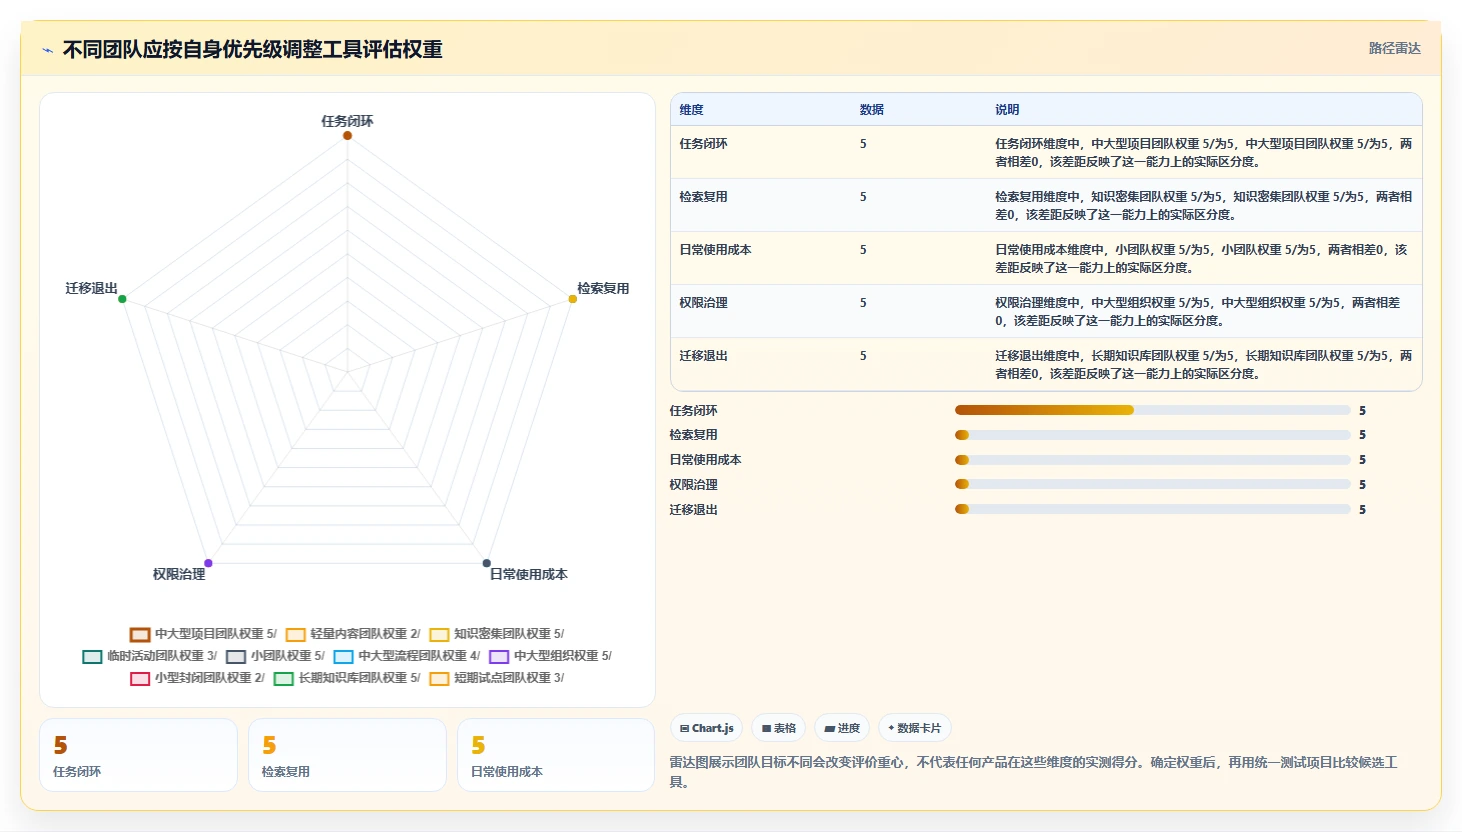Toggle 中大型项目团队权重 legend item

coord(203,634)
